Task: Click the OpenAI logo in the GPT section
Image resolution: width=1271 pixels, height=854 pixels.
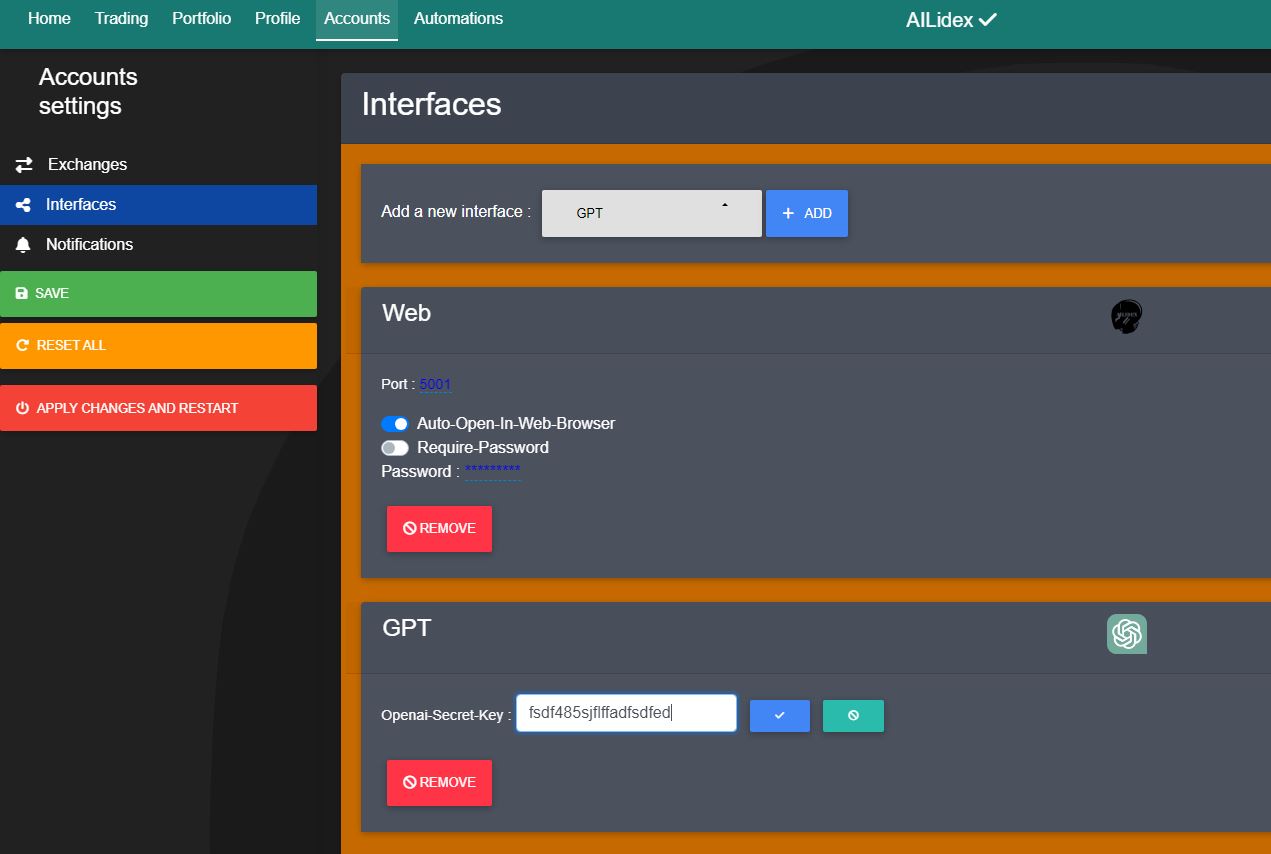Action: tap(1127, 633)
